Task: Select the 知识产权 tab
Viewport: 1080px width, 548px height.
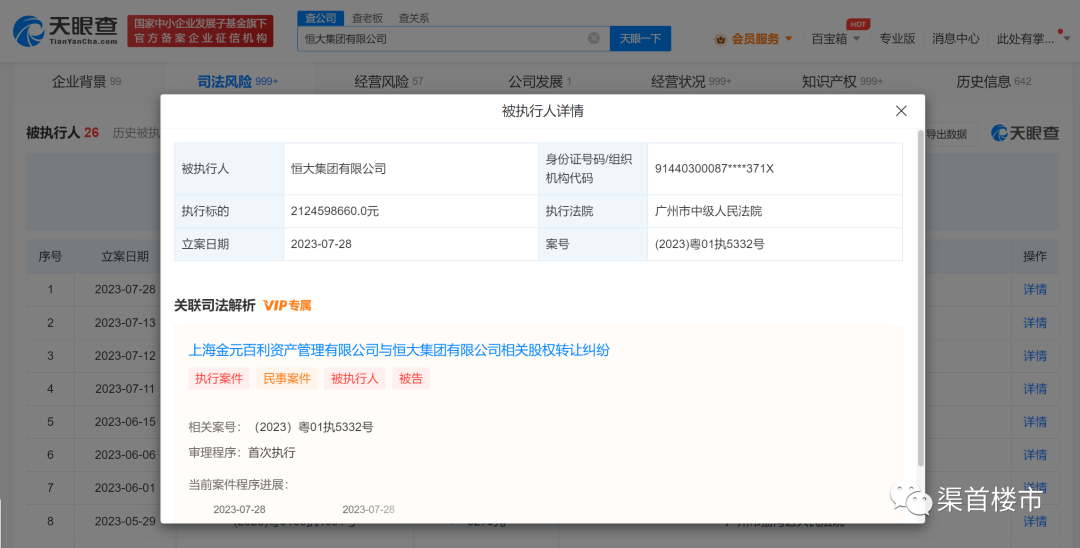Action: (x=842, y=82)
